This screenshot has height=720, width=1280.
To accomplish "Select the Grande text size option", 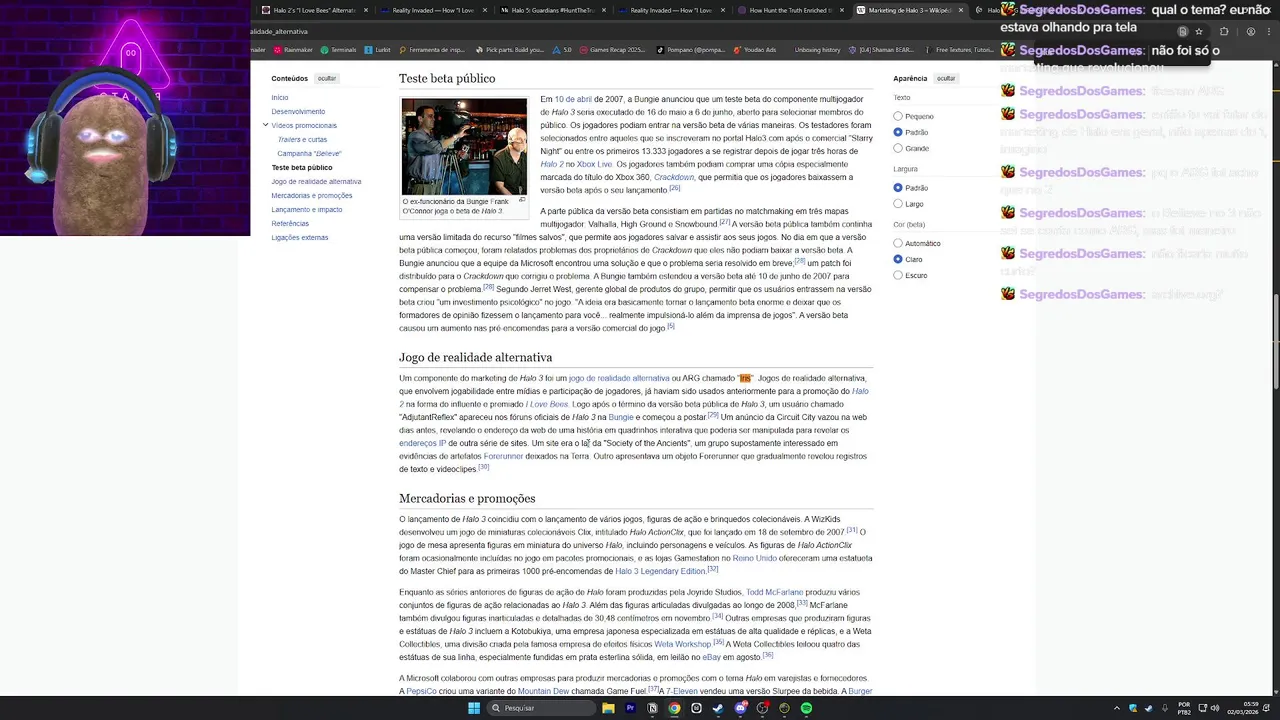I will tap(898, 148).
